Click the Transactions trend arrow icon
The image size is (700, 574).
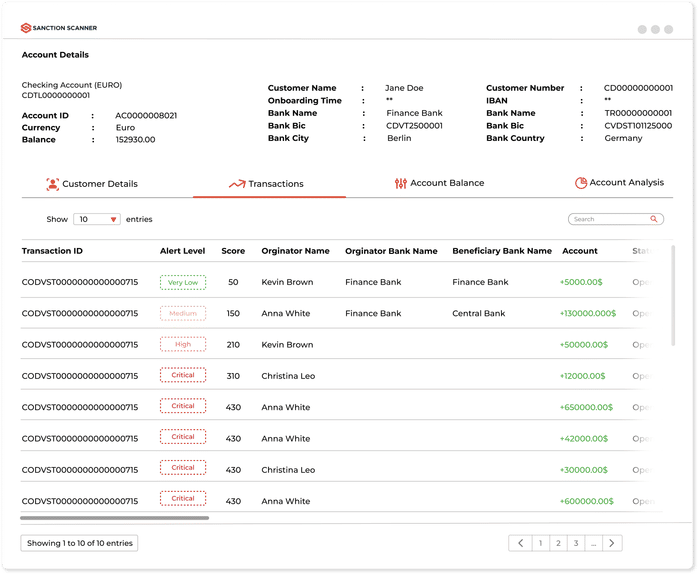(237, 184)
